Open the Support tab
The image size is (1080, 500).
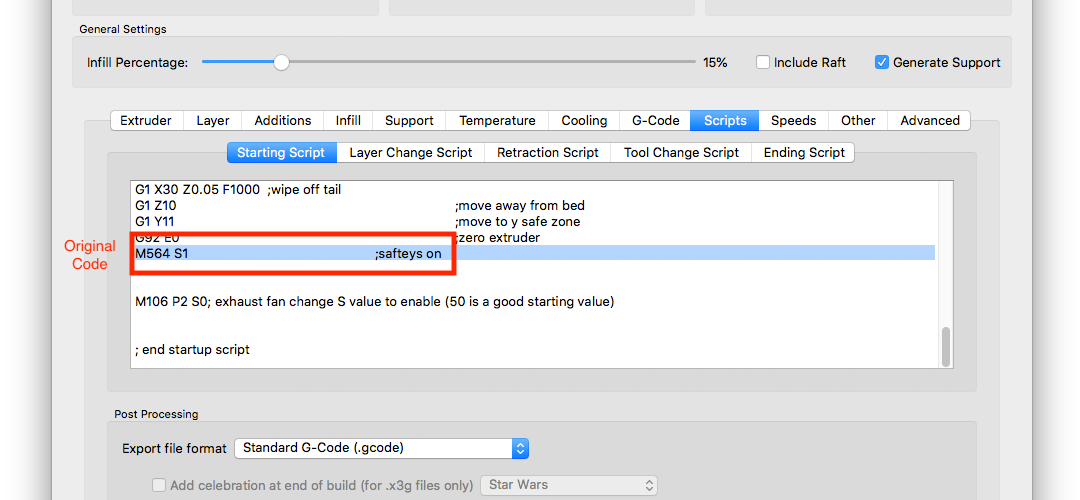coord(409,120)
